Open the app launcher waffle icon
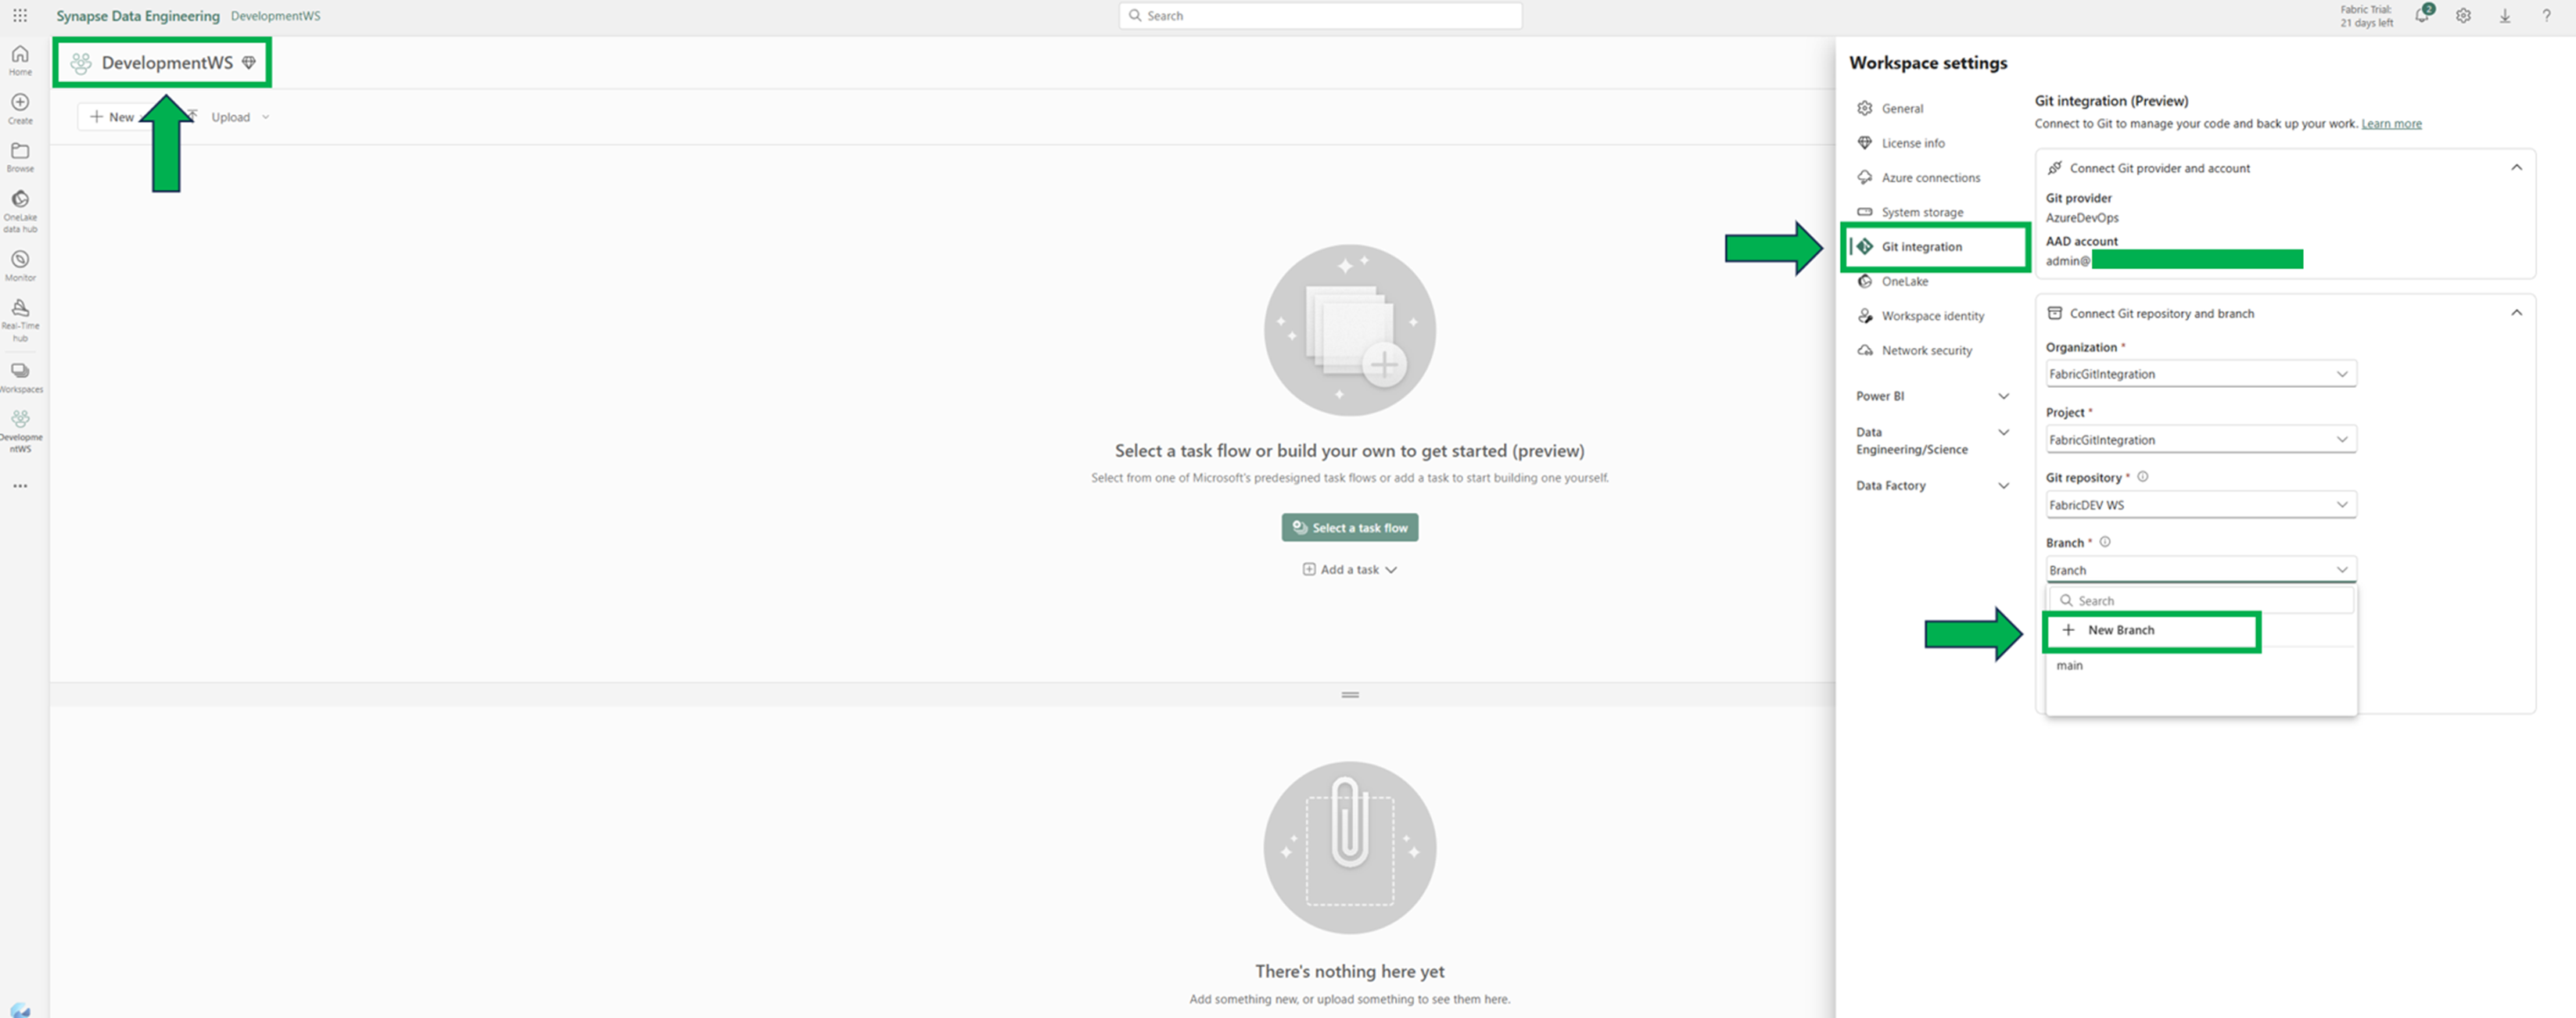 point(20,16)
